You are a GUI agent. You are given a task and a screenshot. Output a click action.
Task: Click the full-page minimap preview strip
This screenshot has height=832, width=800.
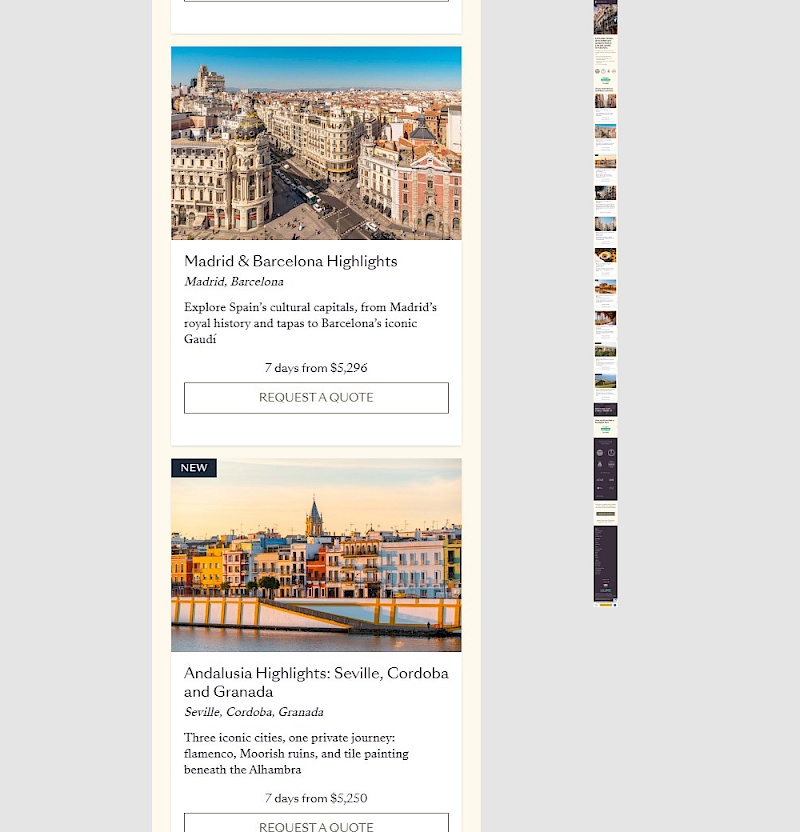click(605, 304)
